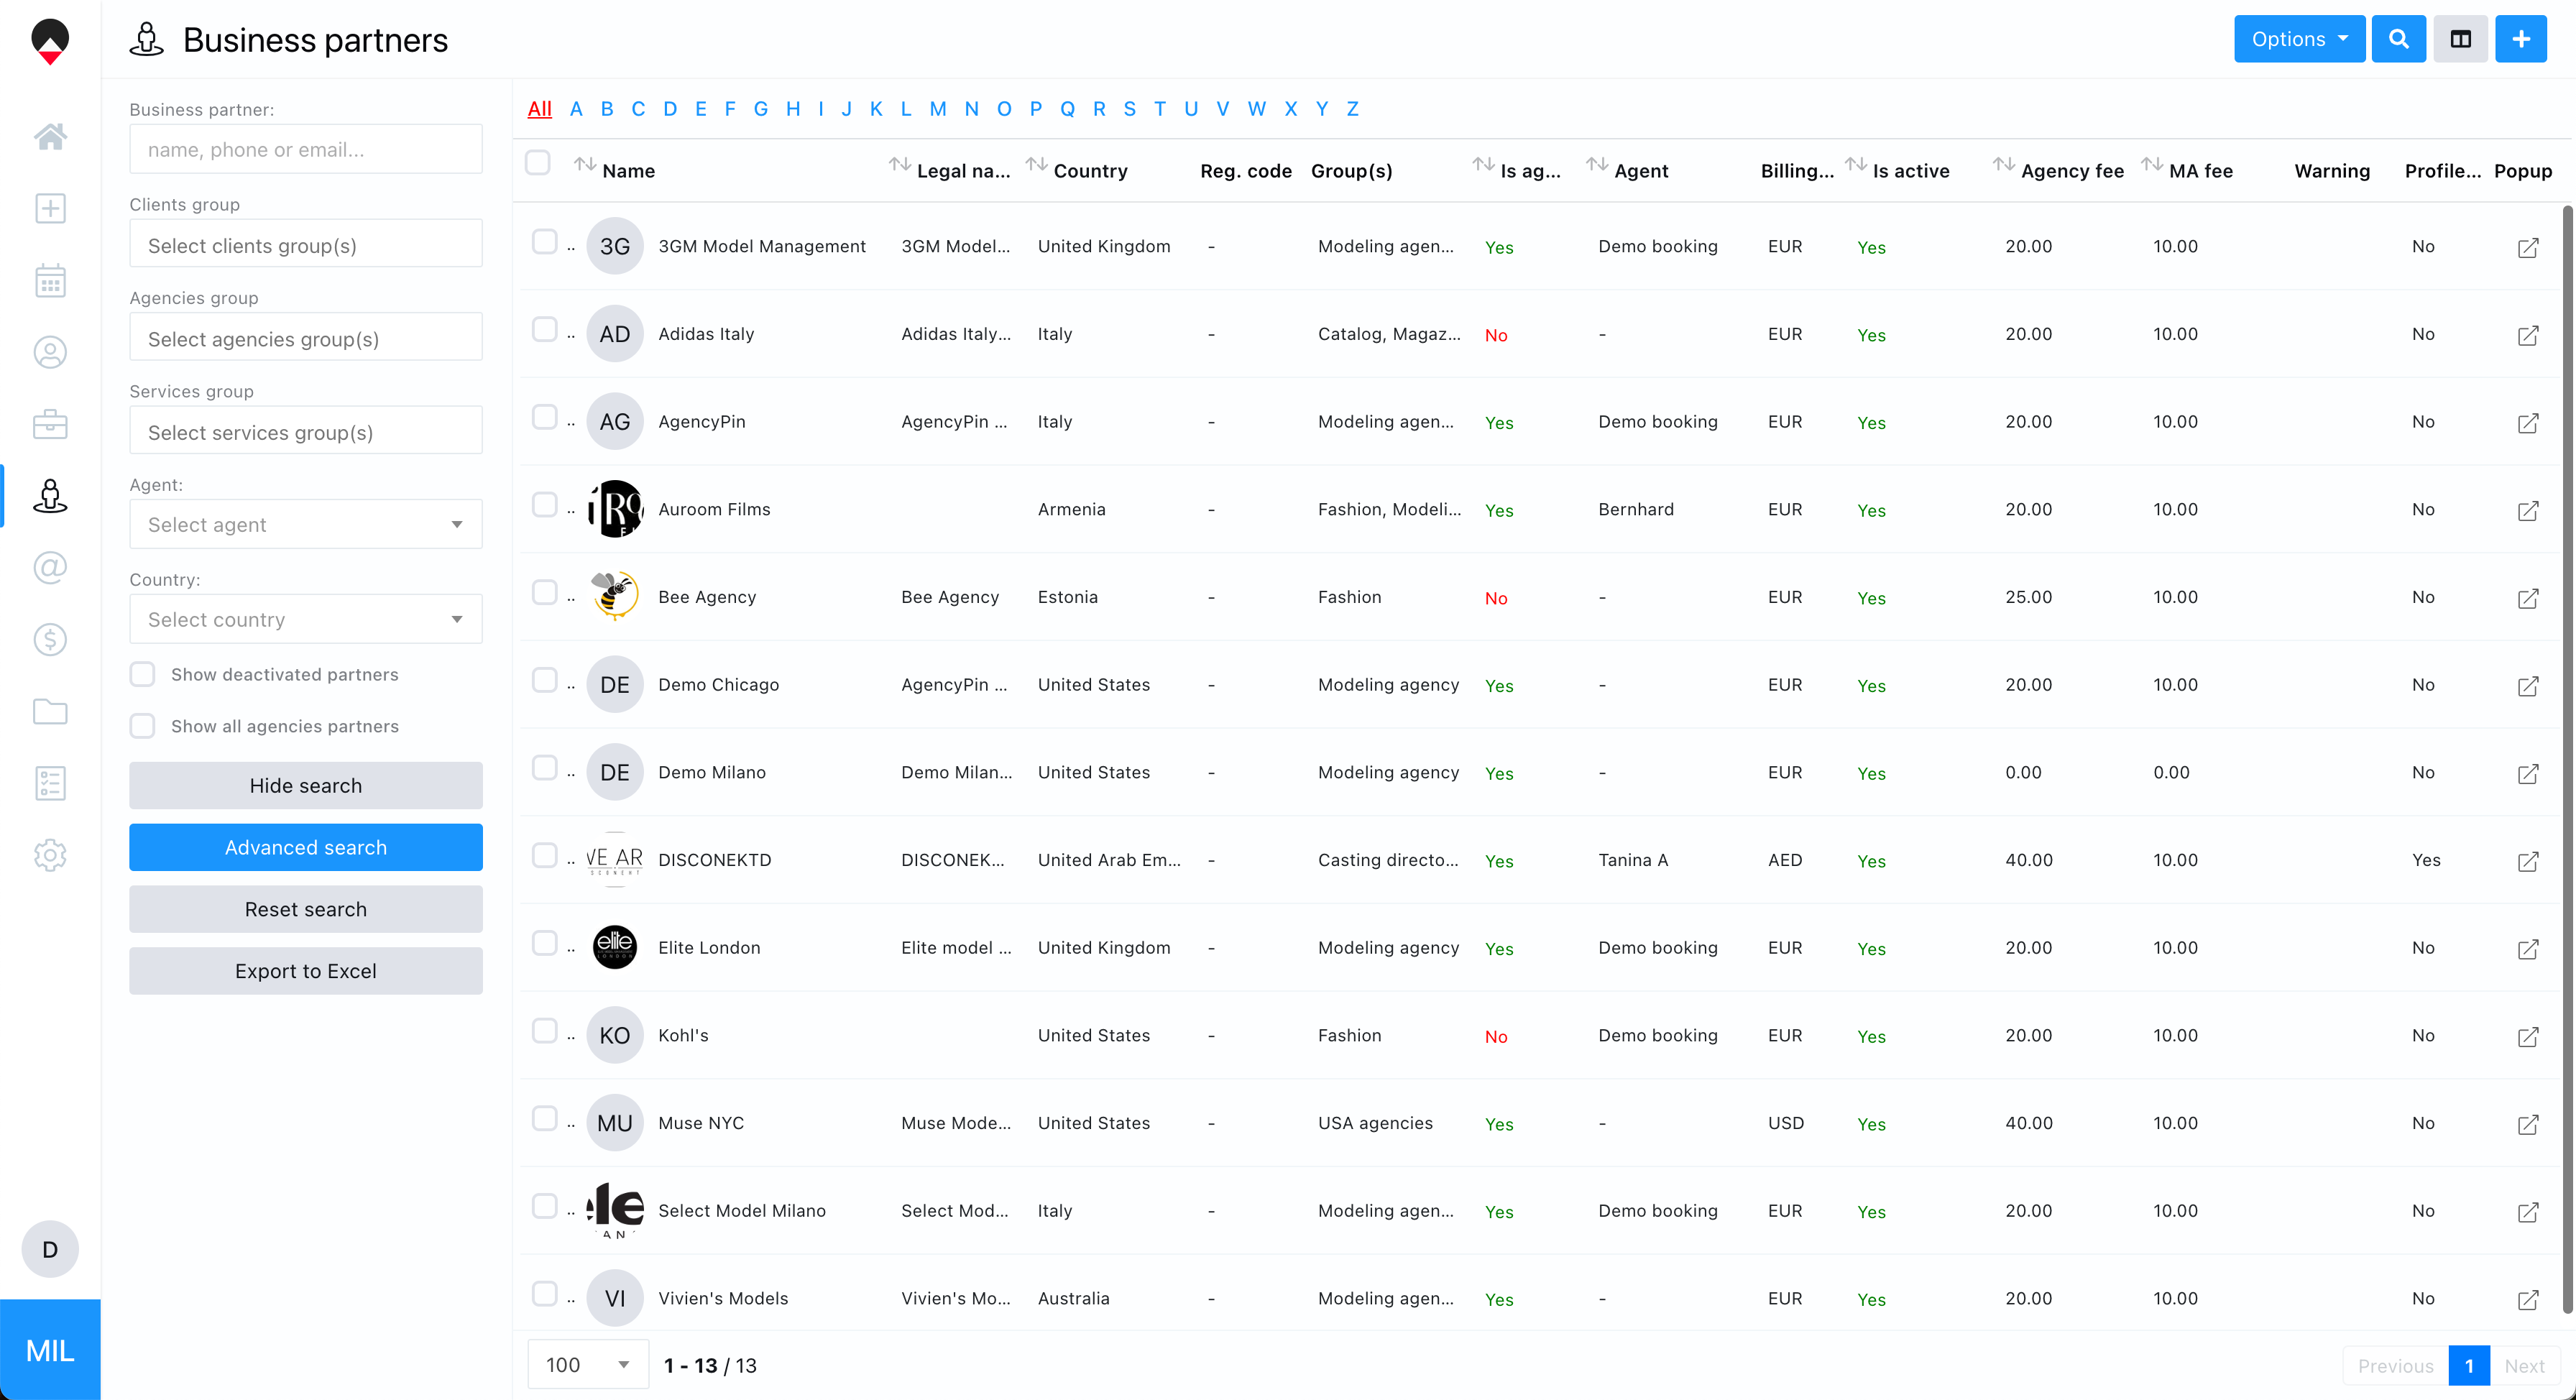Open popup for Muse NYC row

(x=2527, y=1124)
